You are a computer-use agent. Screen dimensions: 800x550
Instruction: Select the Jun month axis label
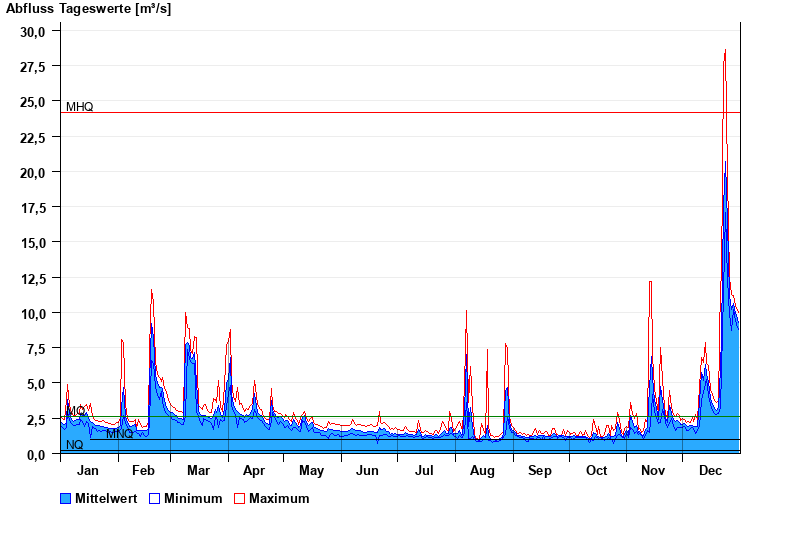pos(368,471)
